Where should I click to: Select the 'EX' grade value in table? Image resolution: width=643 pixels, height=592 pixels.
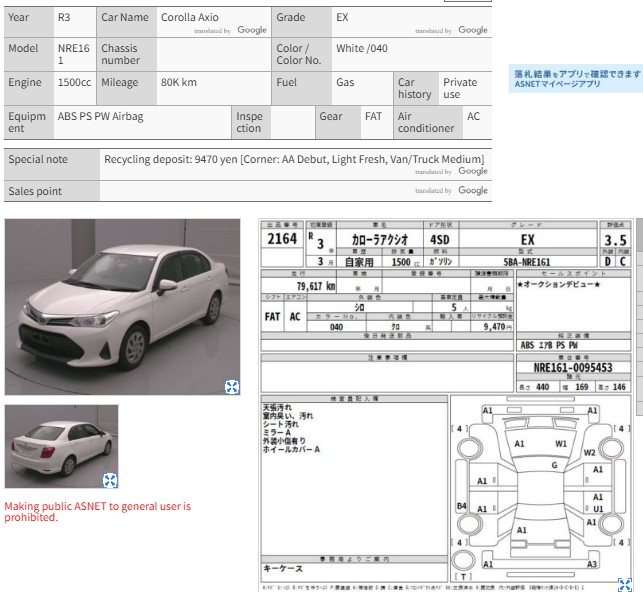pos(342,17)
